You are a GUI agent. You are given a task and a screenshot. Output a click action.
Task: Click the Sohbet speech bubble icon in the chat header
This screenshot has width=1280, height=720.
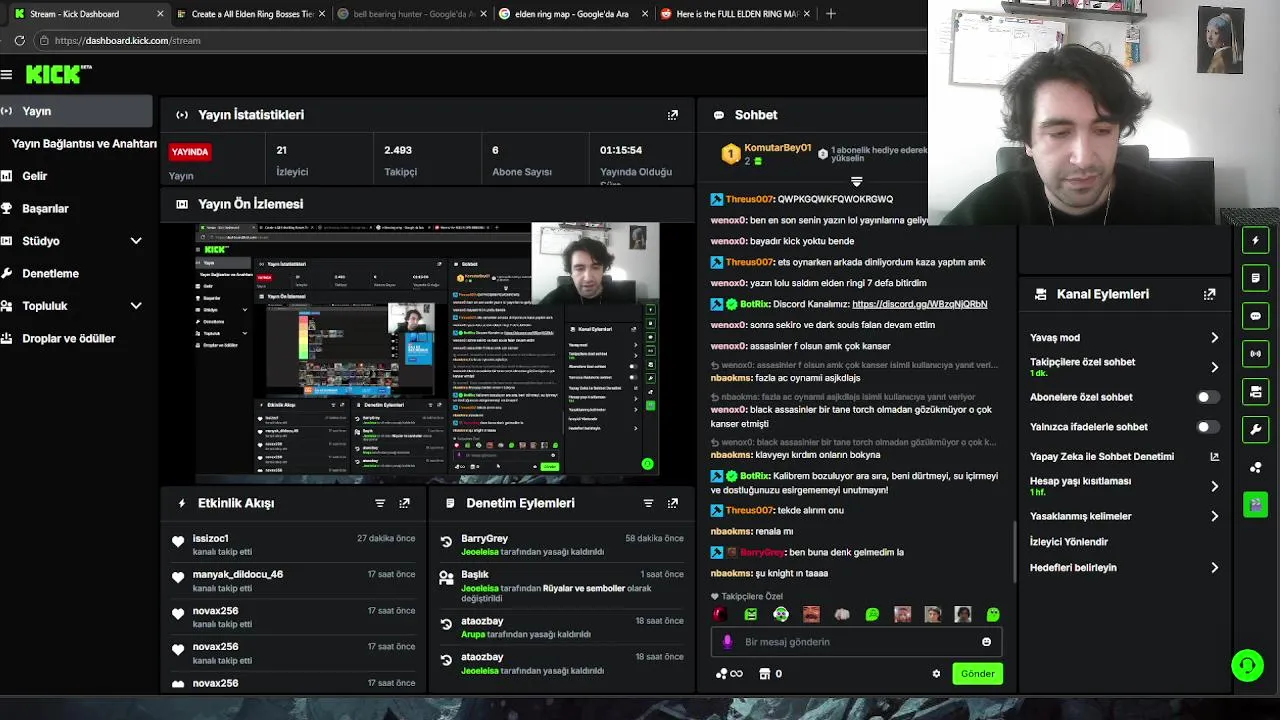tap(718, 115)
